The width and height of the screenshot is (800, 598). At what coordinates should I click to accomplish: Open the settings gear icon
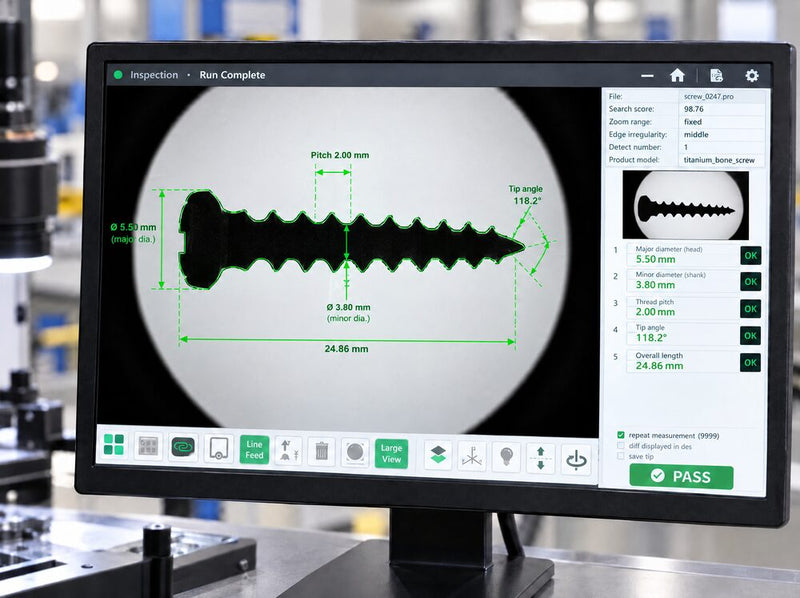752,76
